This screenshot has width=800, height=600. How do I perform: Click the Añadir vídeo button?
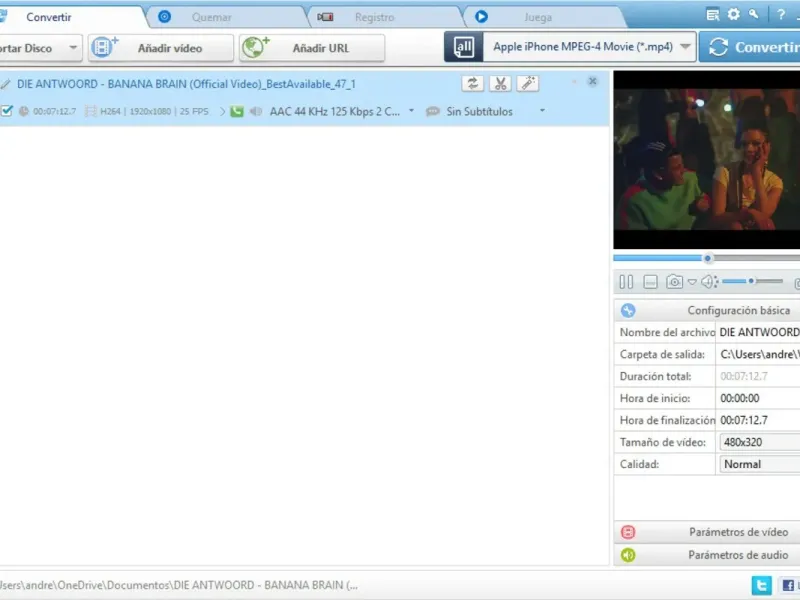tap(161, 48)
